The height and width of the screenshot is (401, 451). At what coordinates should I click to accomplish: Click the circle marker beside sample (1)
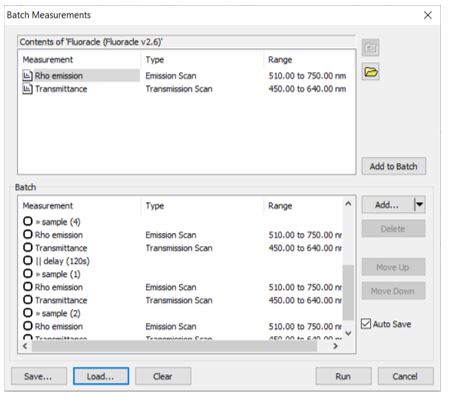click(x=28, y=274)
